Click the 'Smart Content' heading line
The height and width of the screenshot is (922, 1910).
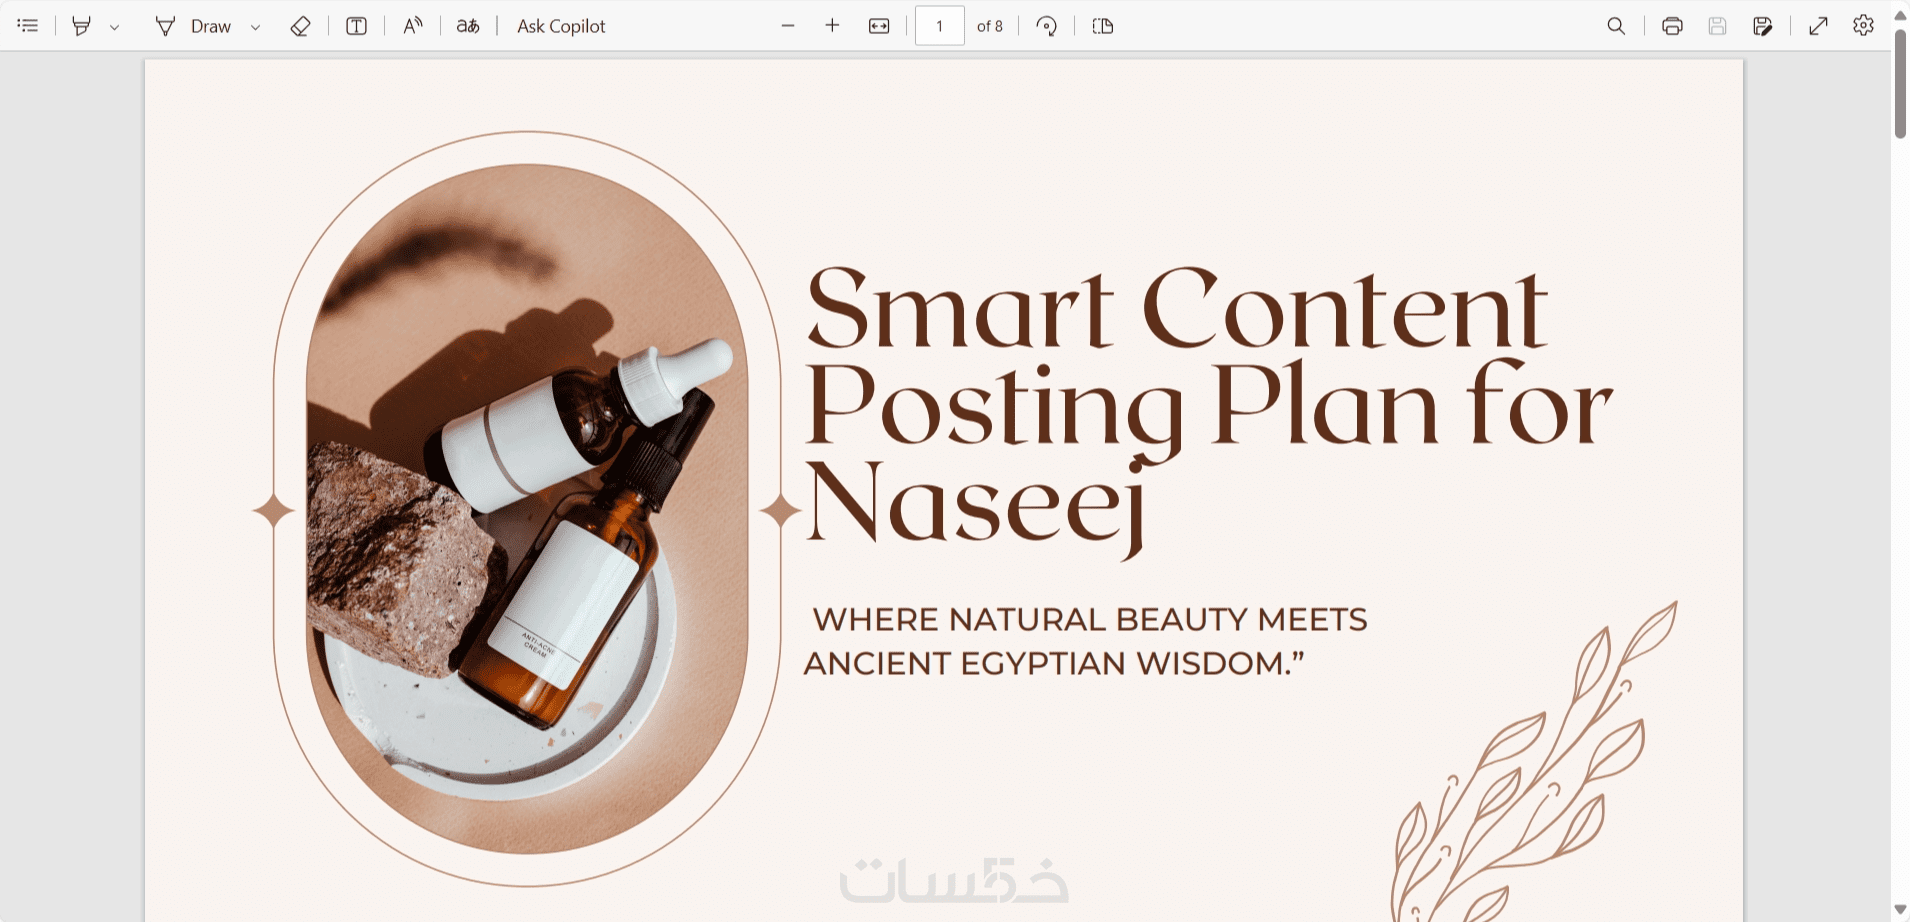(1177, 309)
